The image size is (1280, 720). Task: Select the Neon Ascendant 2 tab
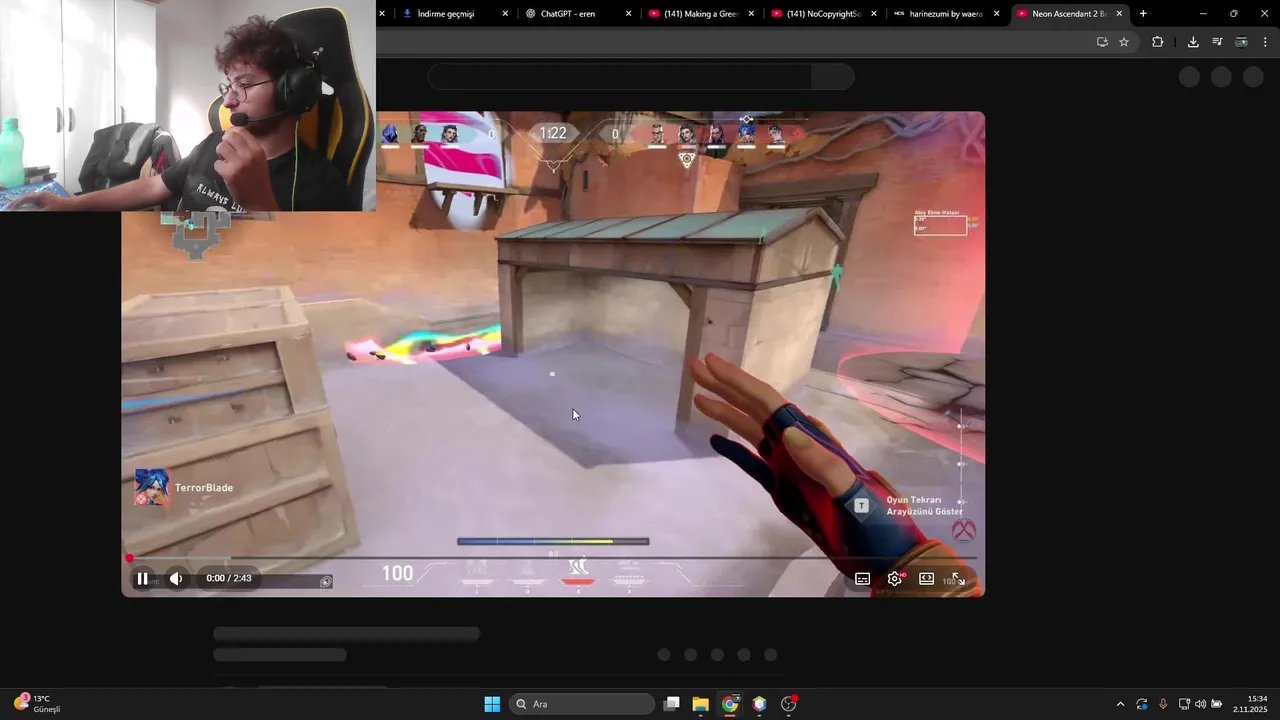1068,14
